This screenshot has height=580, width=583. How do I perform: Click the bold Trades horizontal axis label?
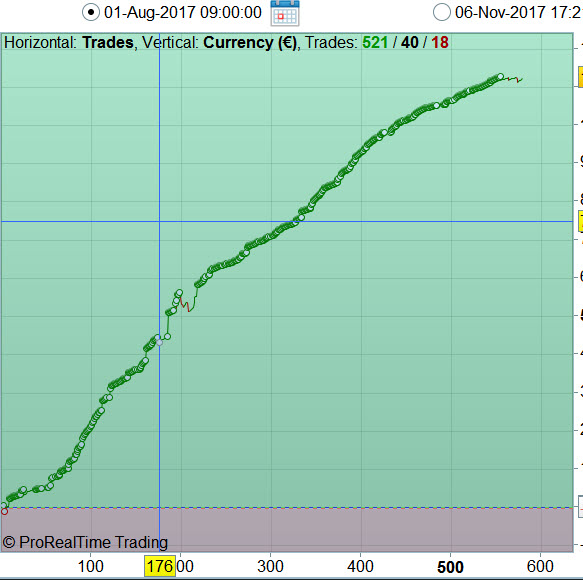pos(107,42)
